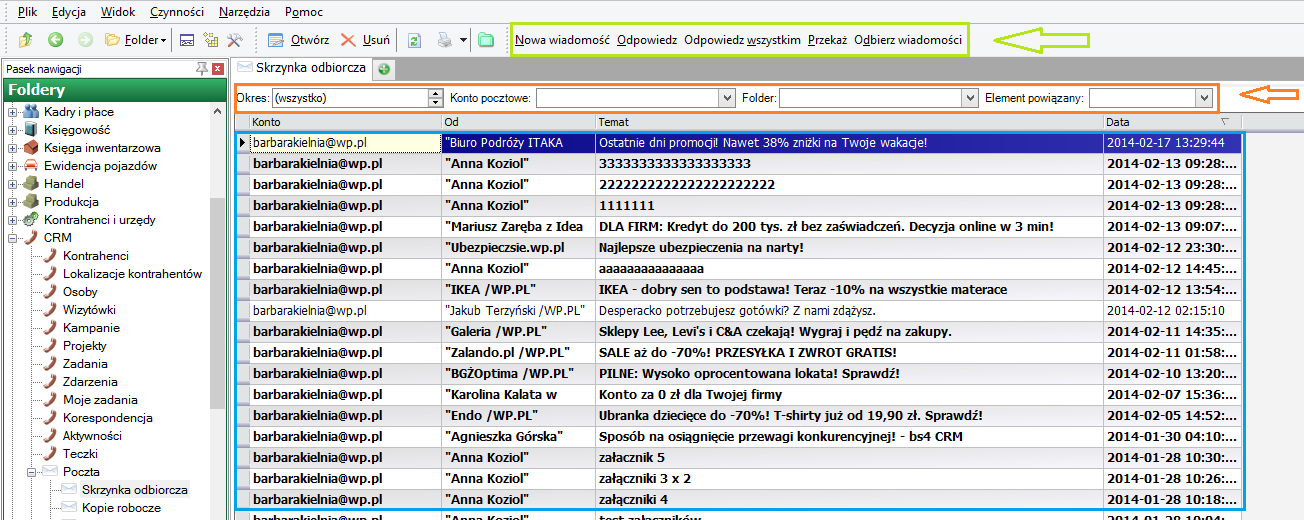Click the printer icon
Screen dimensions: 1304x520
tap(445, 40)
